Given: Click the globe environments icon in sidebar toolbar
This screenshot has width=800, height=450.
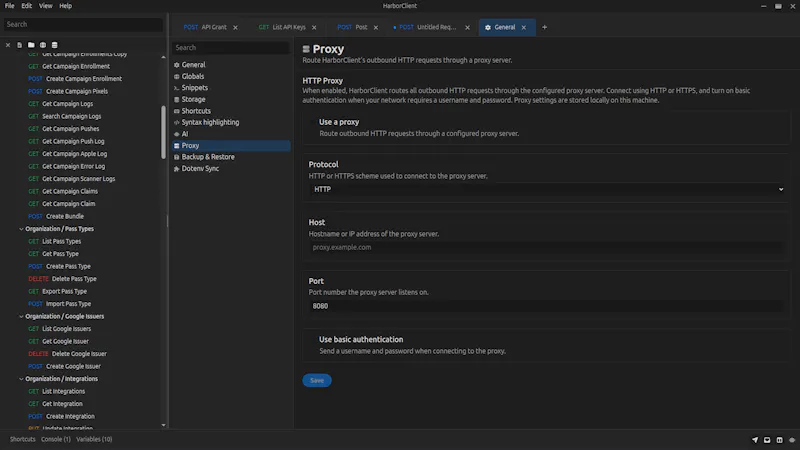Looking at the screenshot, I should tap(43, 45).
